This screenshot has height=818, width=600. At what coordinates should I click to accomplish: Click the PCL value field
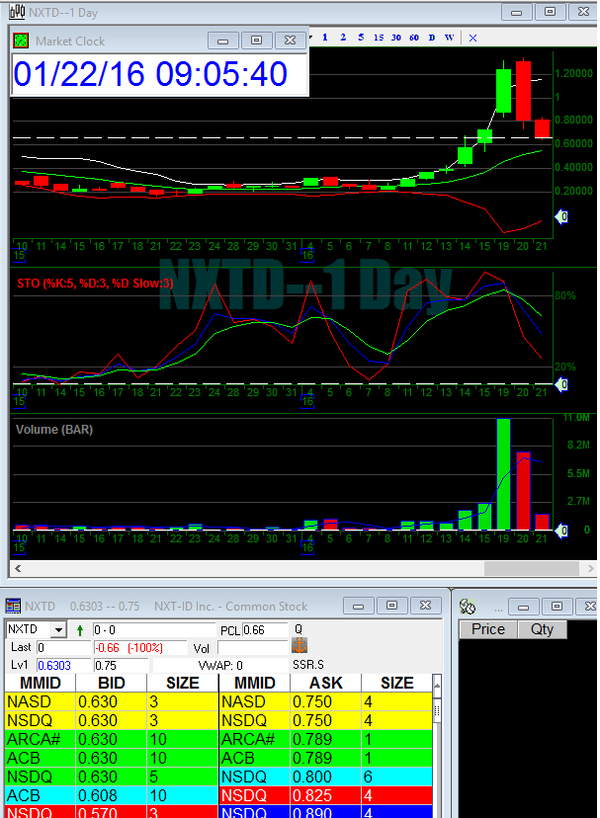click(x=265, y=630)
